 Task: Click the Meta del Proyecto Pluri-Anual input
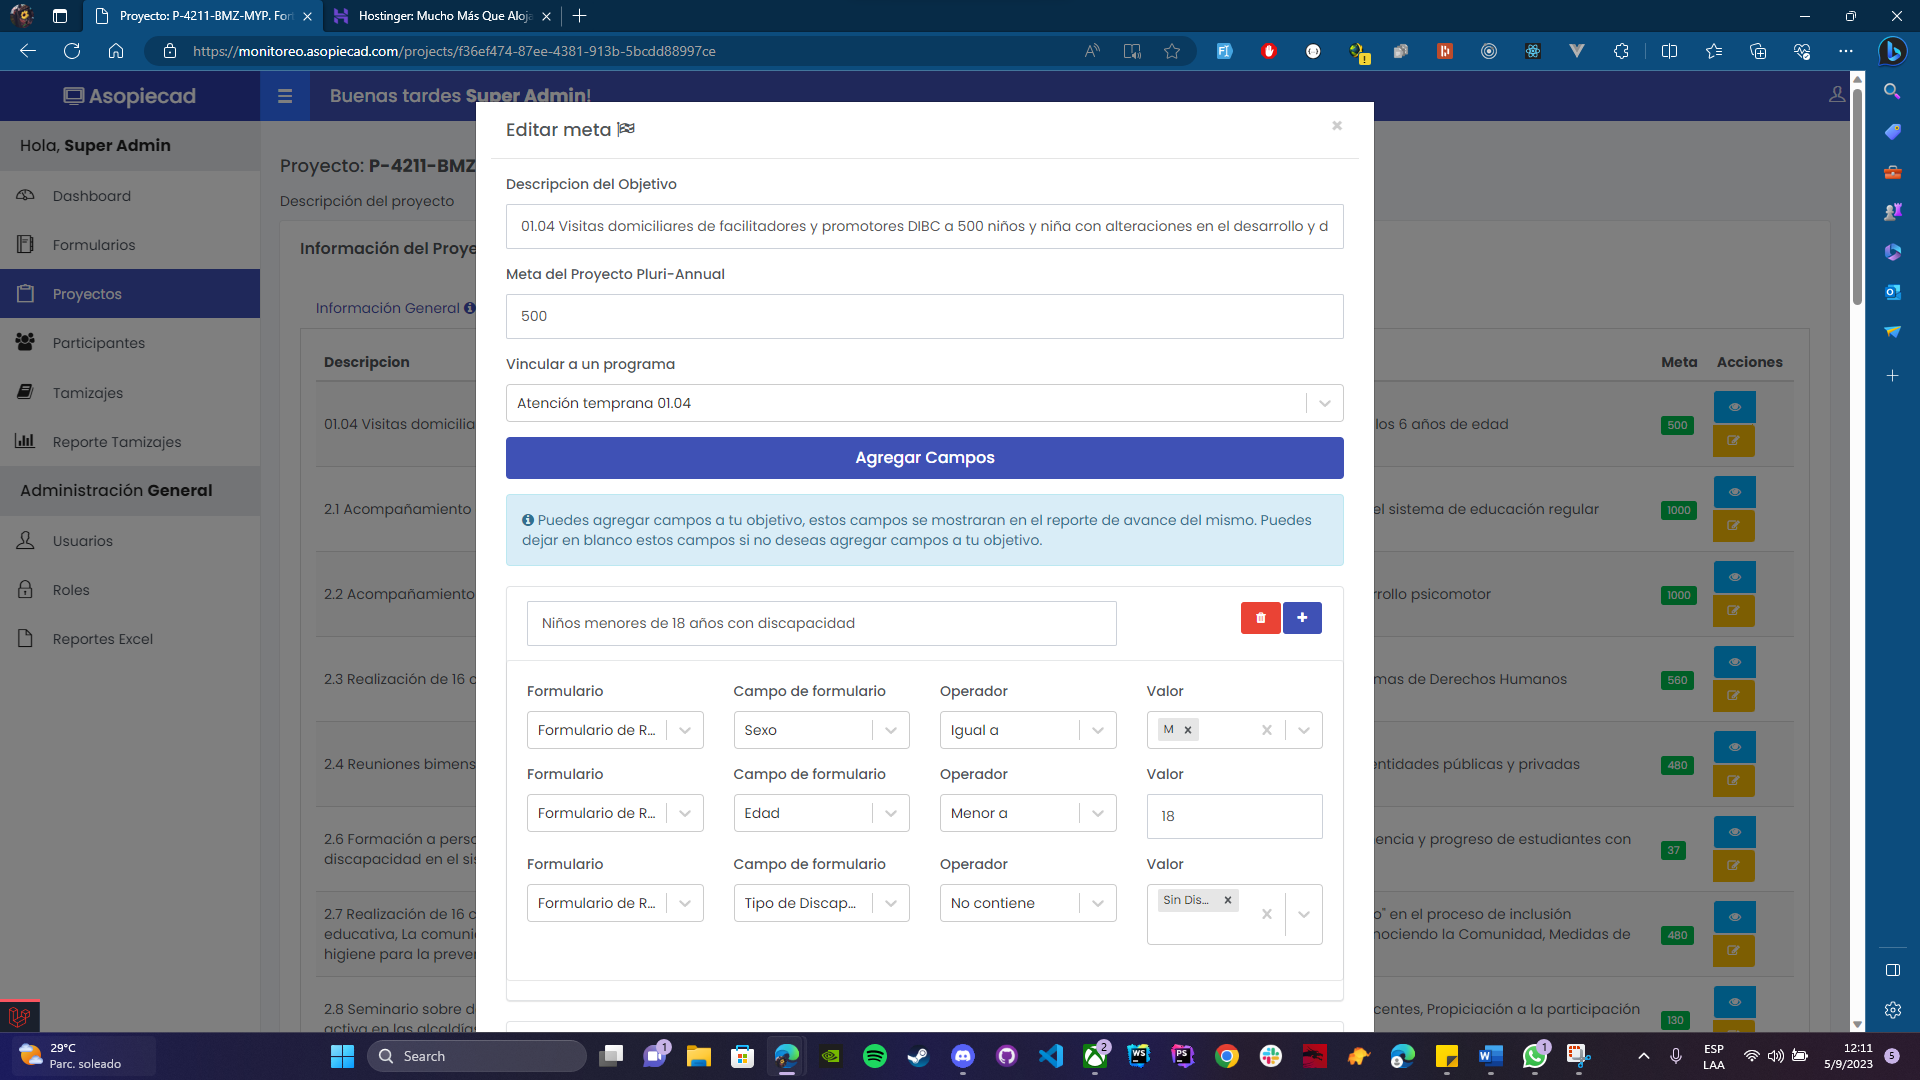924,316
